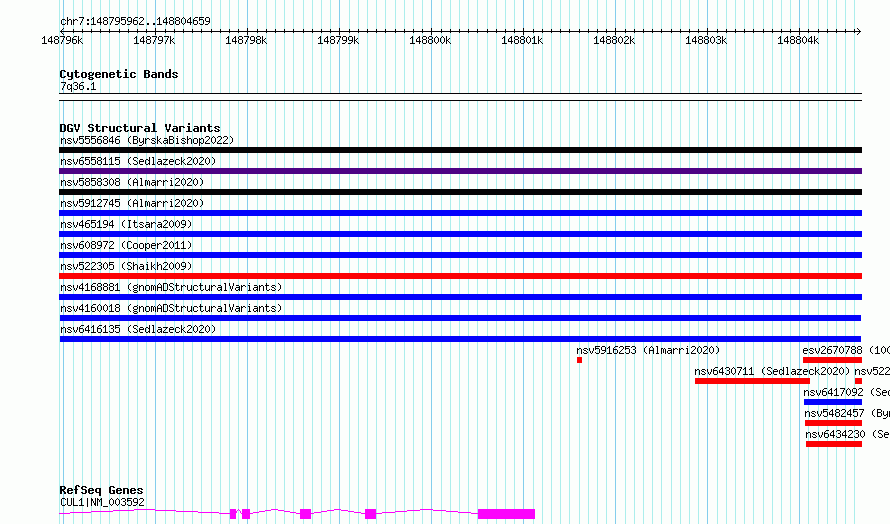Image resolution: width=890 pixels, height=524 pixels.
Task: Open the CUL1|NM_003592 gene label
Action: (x=102, y=502)
